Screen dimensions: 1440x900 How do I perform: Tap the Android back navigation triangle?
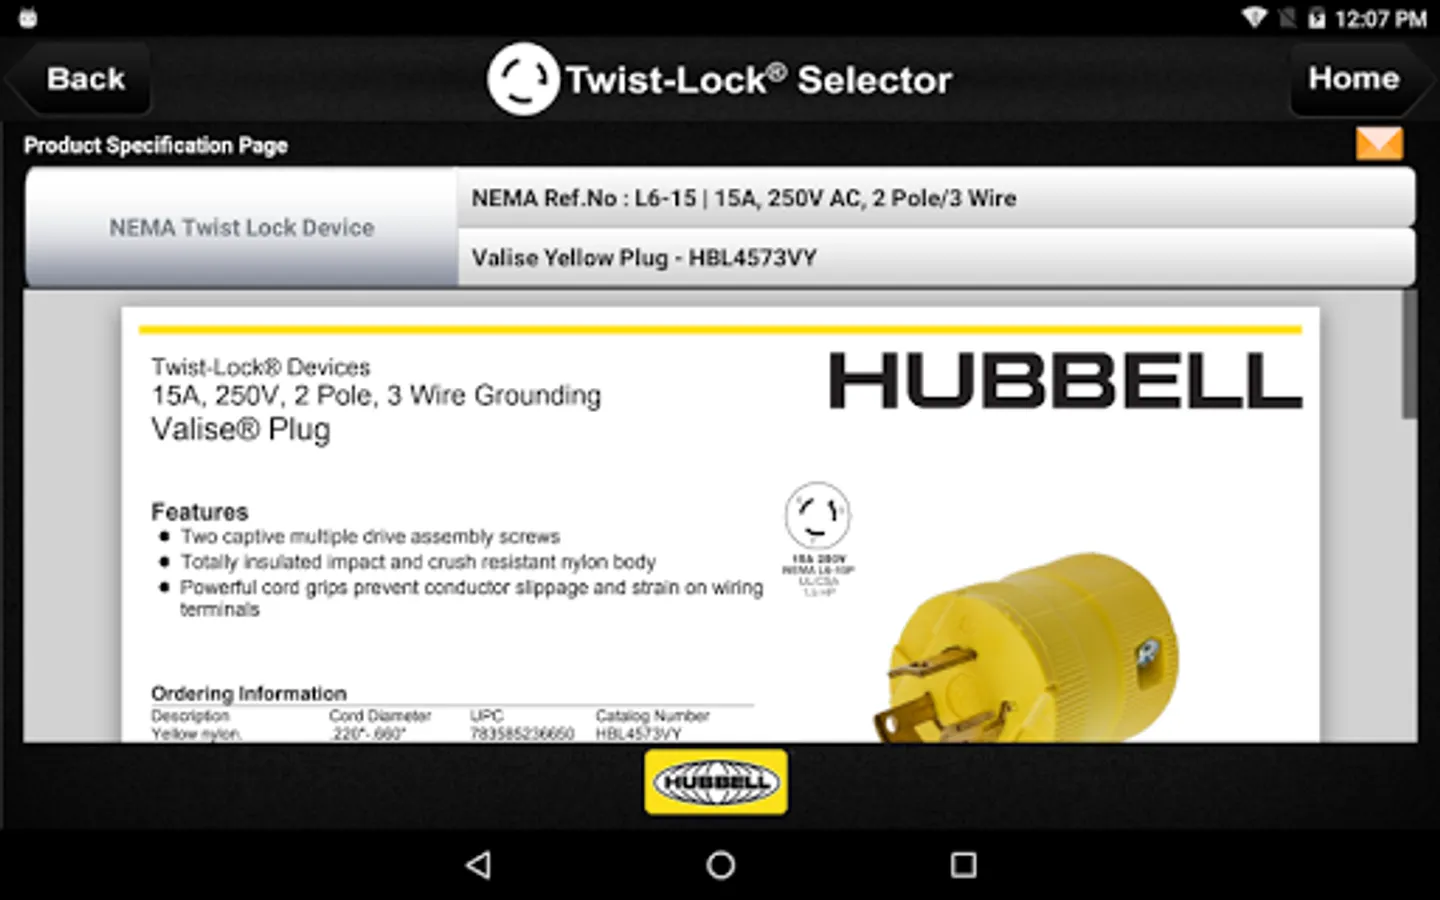479,865
